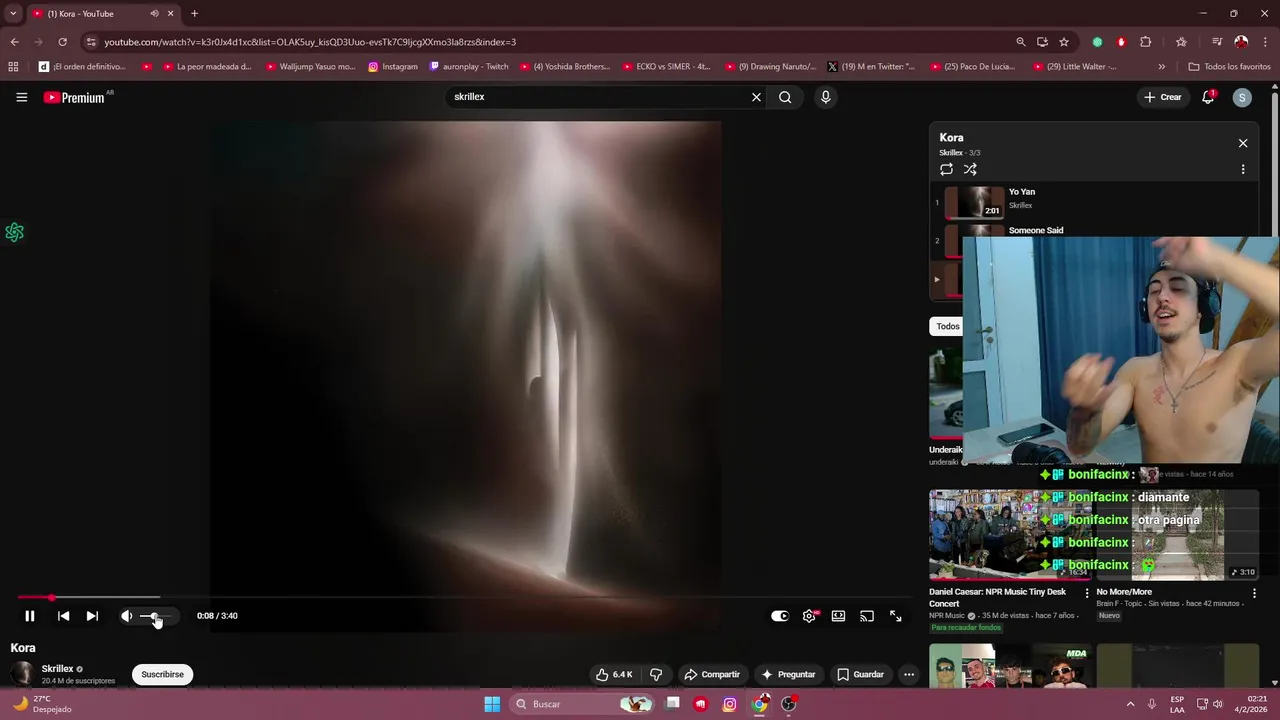This screenshot has width=1280, height=720.
Task: Open the Windows Start menu
Action: [492, 704]
